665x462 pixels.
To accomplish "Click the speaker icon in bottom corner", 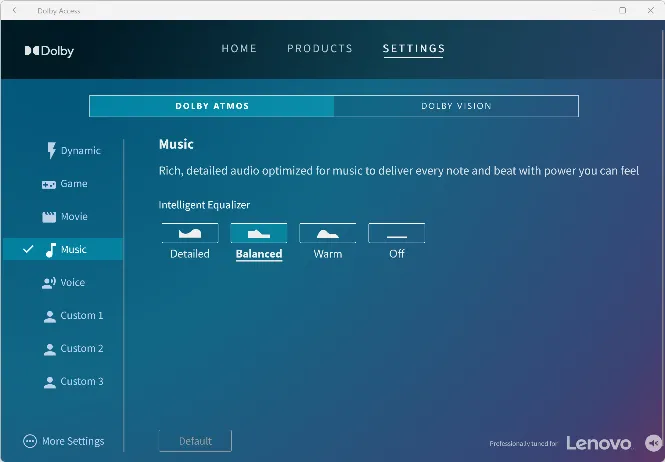I will click(x=652, y=442).
